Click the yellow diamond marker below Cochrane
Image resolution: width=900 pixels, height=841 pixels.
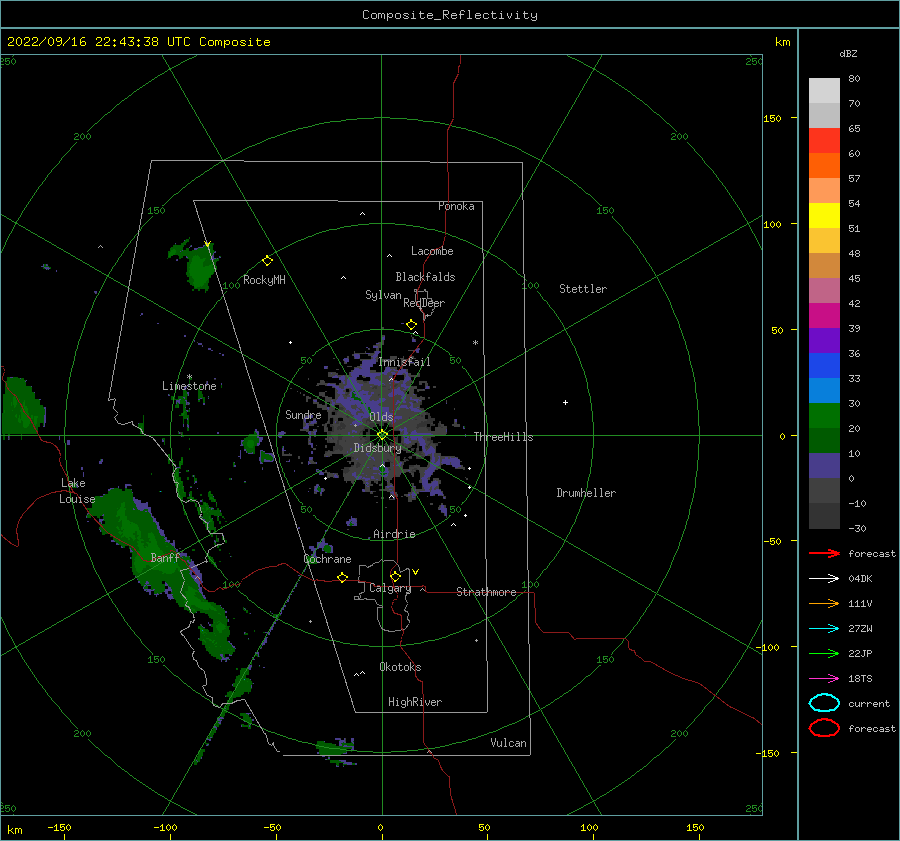pyautogui.click(x=343, y=578)
